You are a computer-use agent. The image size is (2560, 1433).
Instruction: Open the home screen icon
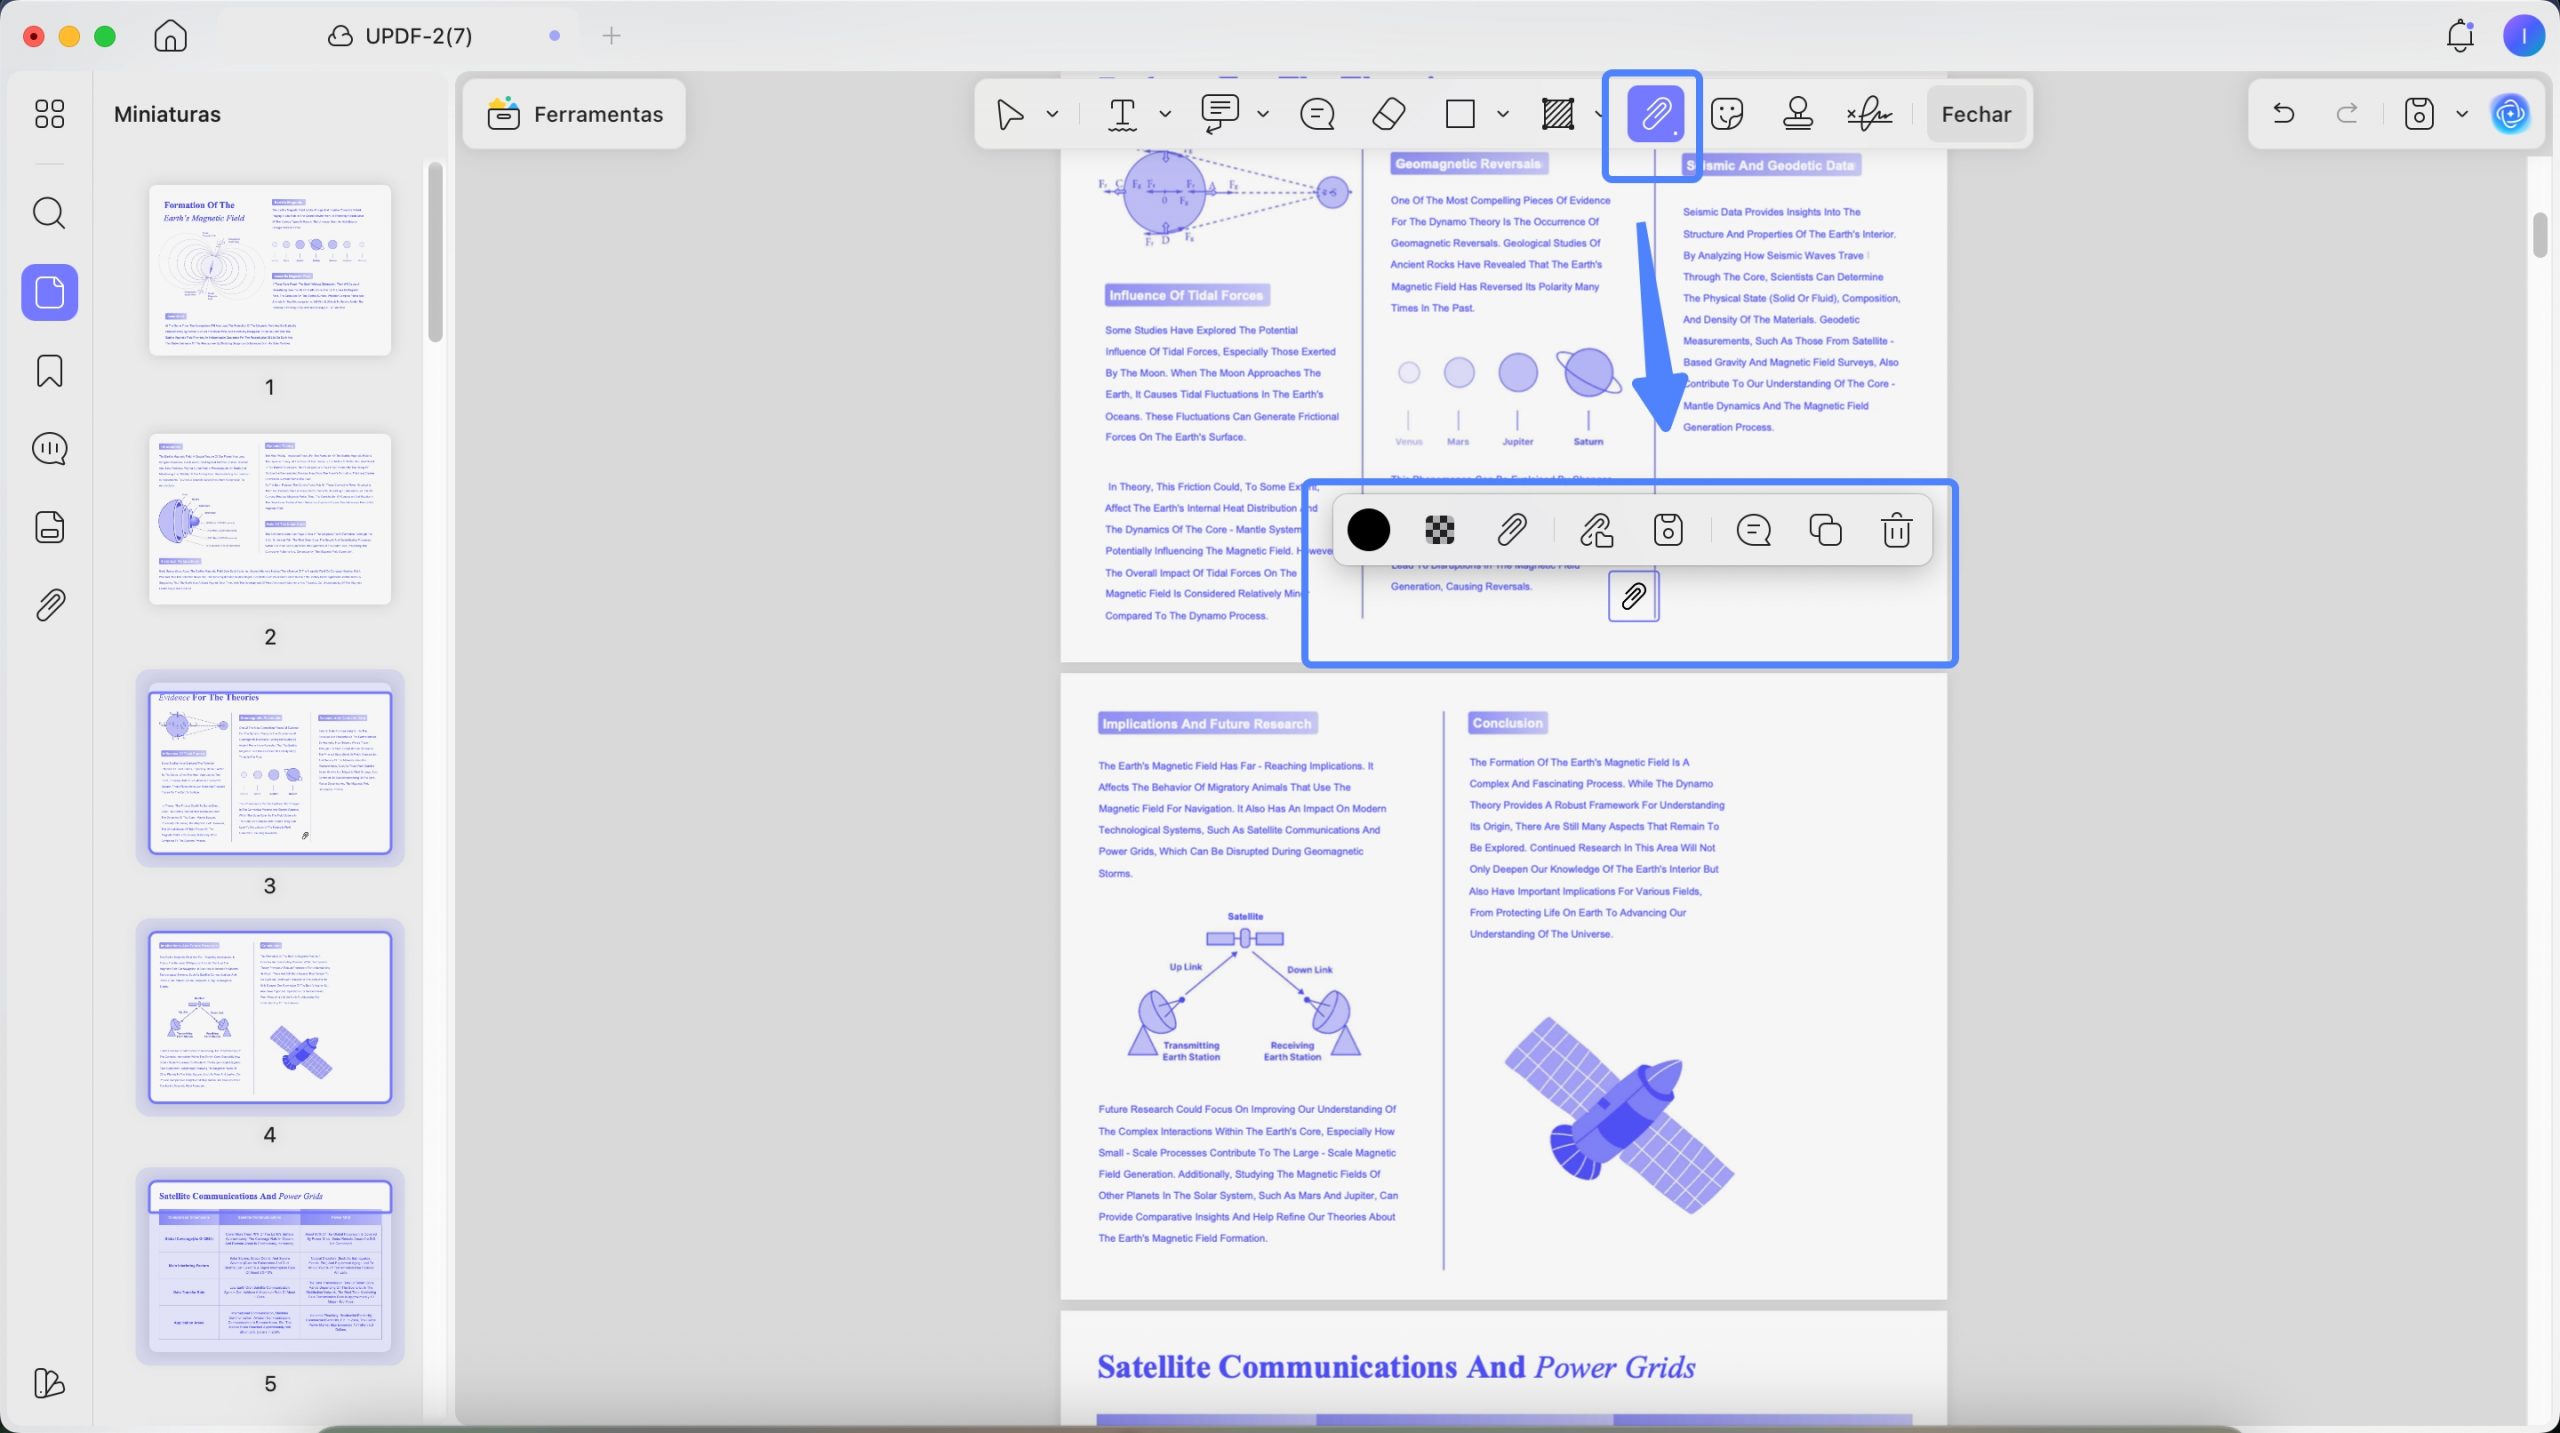click(170, 36)
